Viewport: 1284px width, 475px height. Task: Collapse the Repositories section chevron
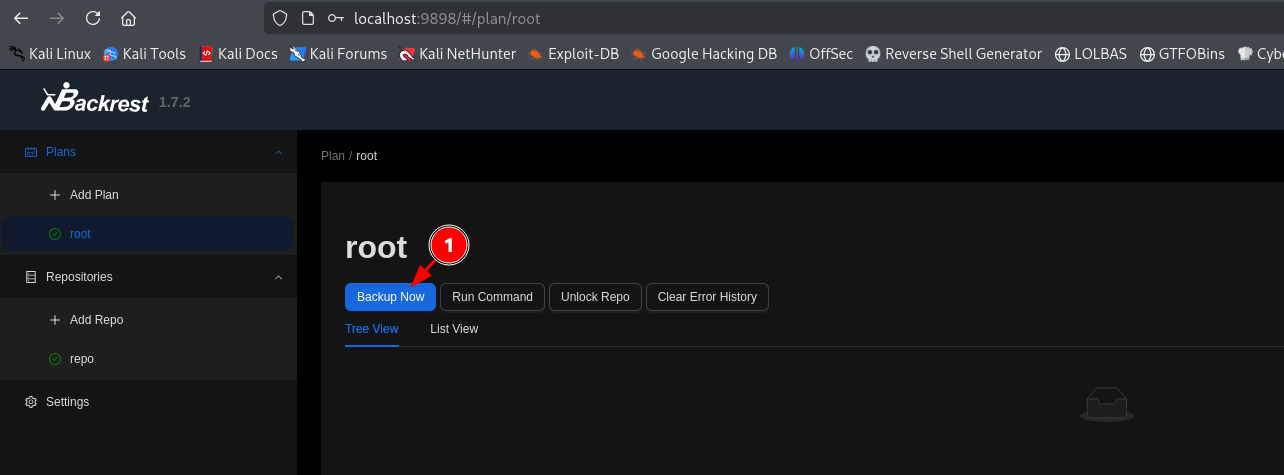[x=278, y=277]
